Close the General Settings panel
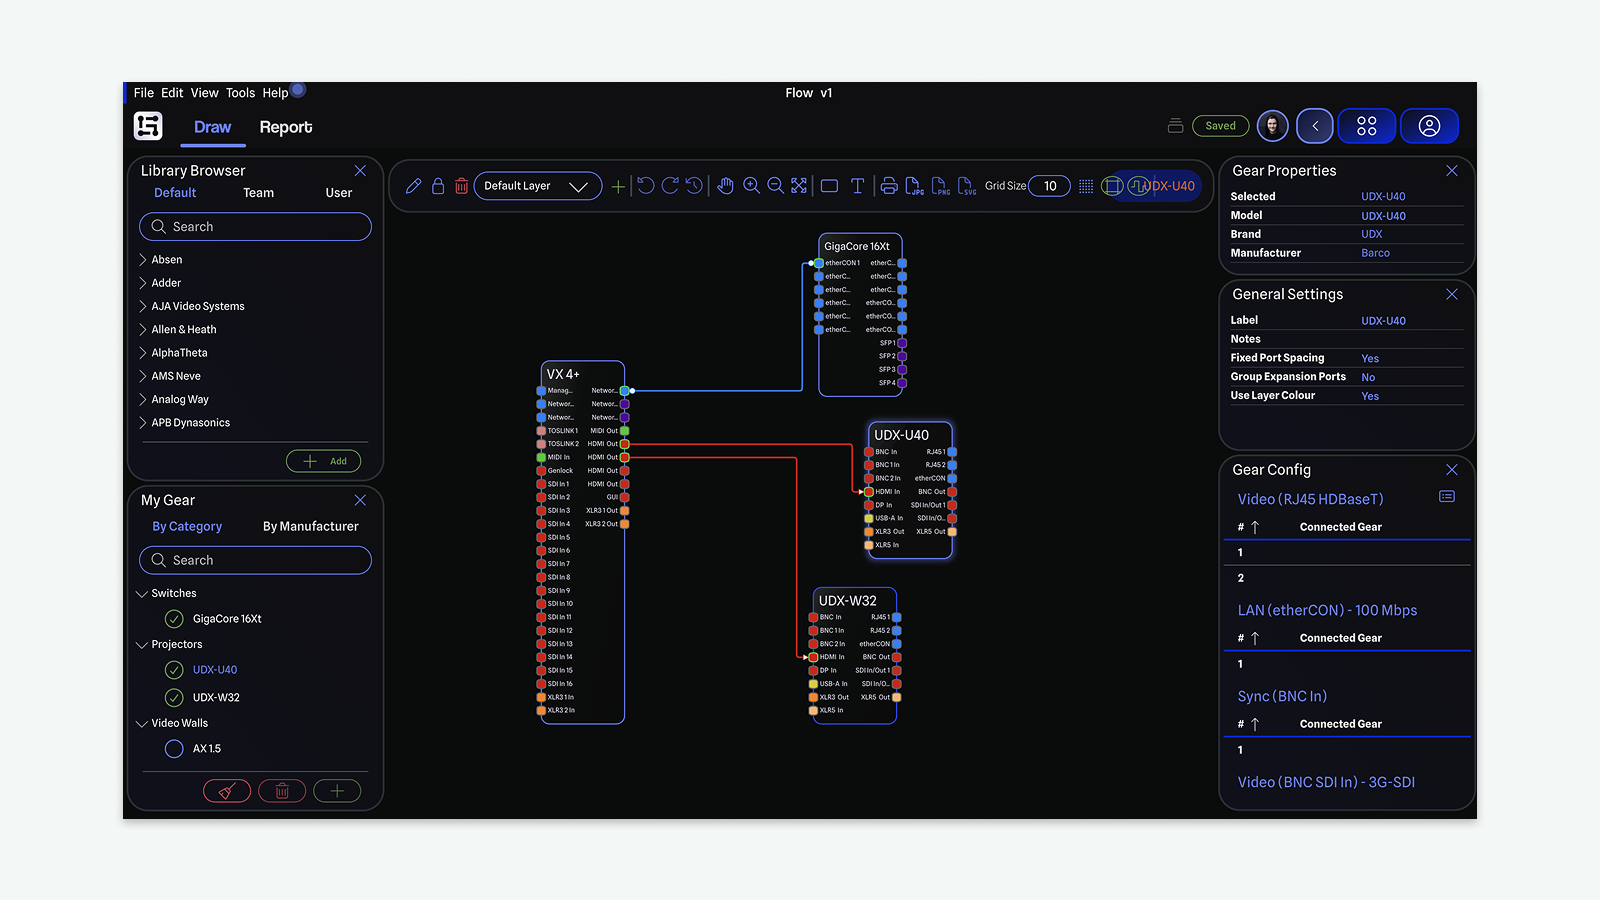The image size is (1600, 900). click(1452, 294)
